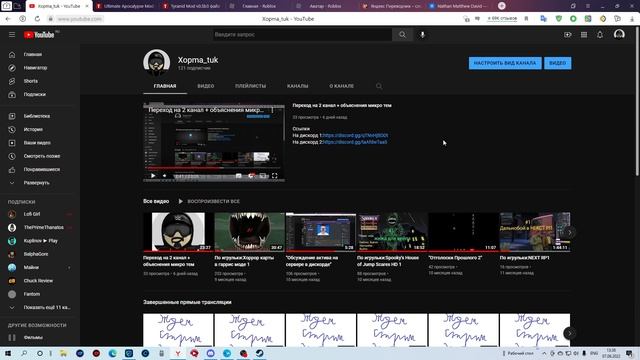The height and width of the screenshot is (360, 640).
Task: Click the page vertical scrollbar
Action: [x=637, y=102]
